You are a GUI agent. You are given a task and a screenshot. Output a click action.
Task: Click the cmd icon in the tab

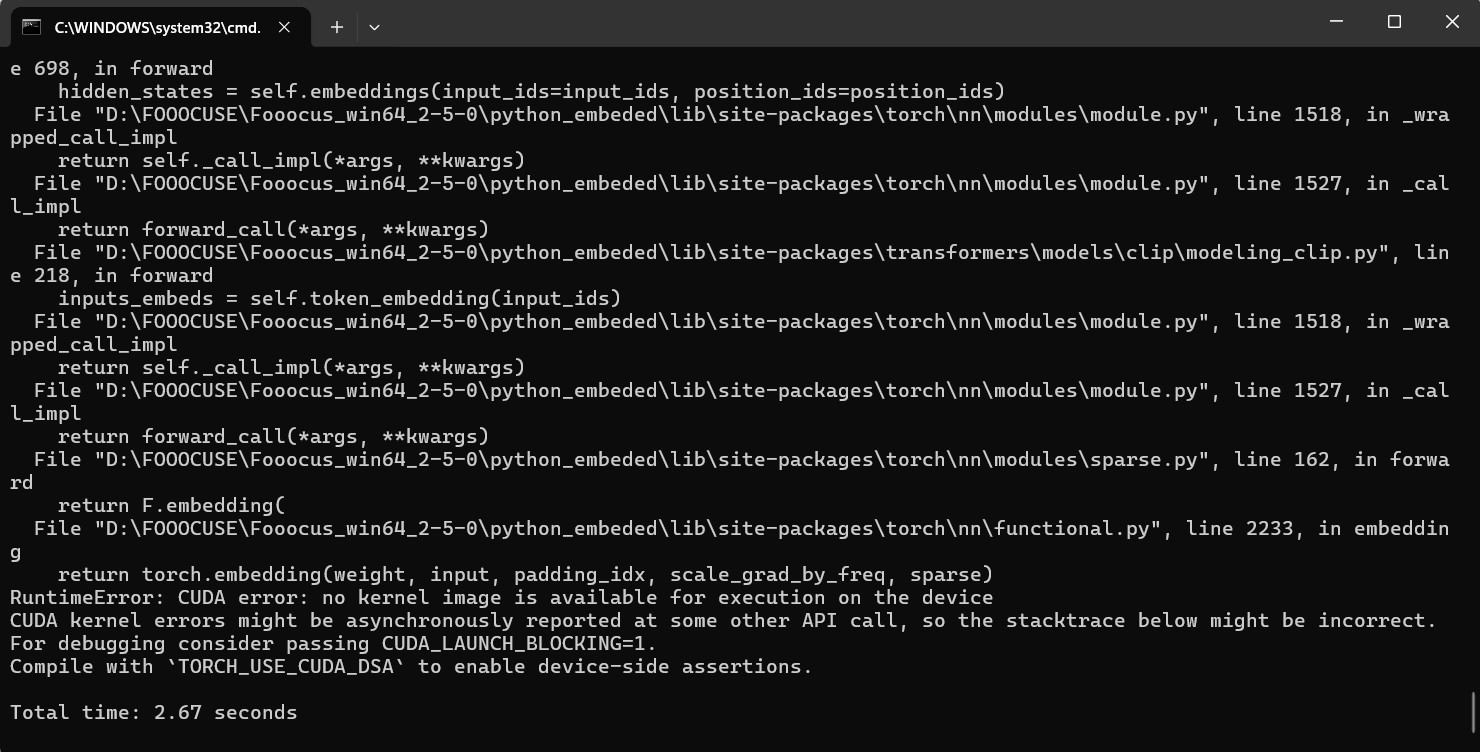[31, 27]
